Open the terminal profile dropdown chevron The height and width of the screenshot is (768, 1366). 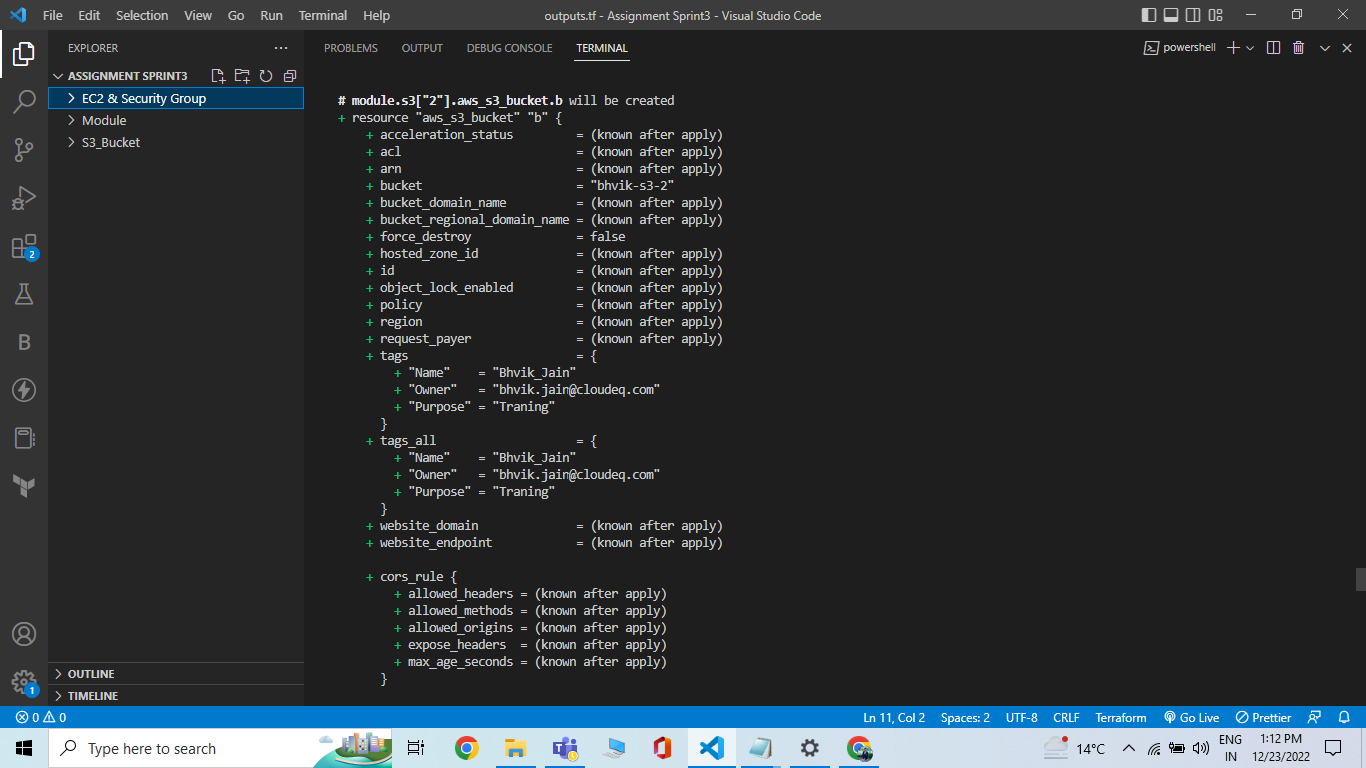click(x=1250, y=47)
